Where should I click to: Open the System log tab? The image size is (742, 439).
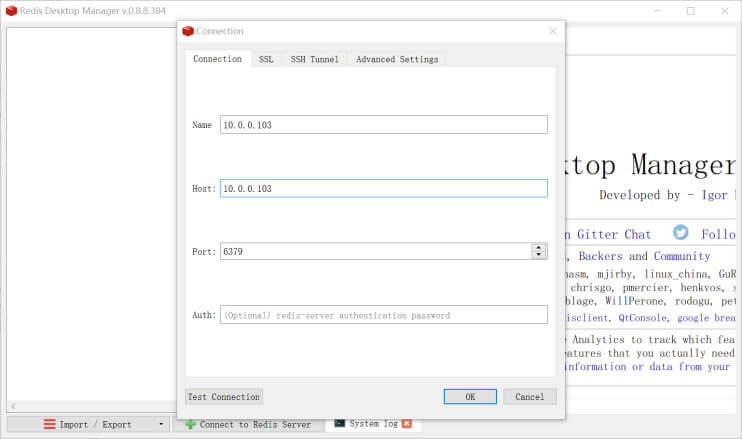pos(373,423)
